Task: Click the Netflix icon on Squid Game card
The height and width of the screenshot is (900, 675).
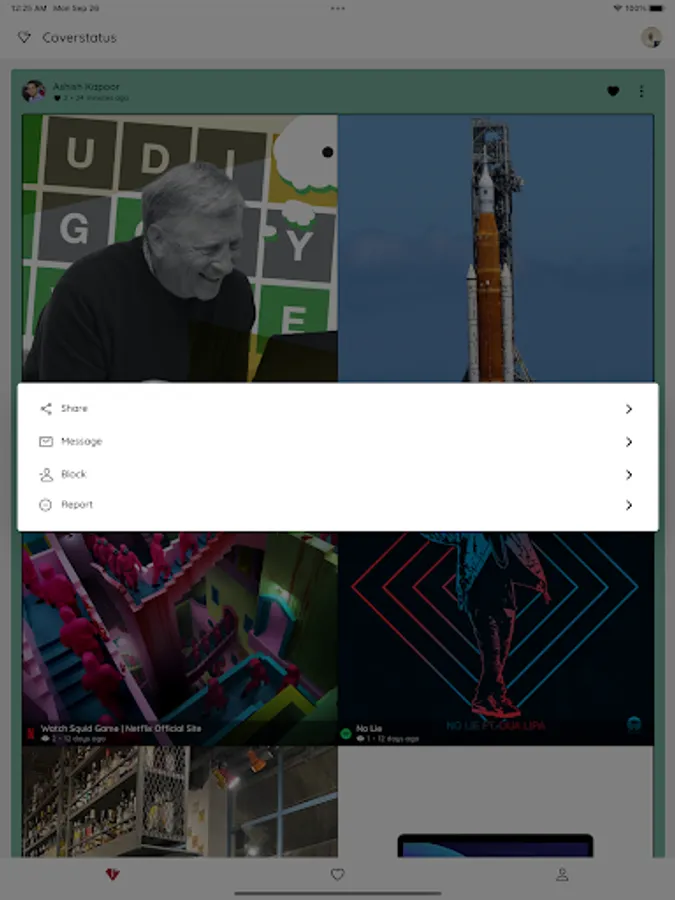Action: [30, 733]
